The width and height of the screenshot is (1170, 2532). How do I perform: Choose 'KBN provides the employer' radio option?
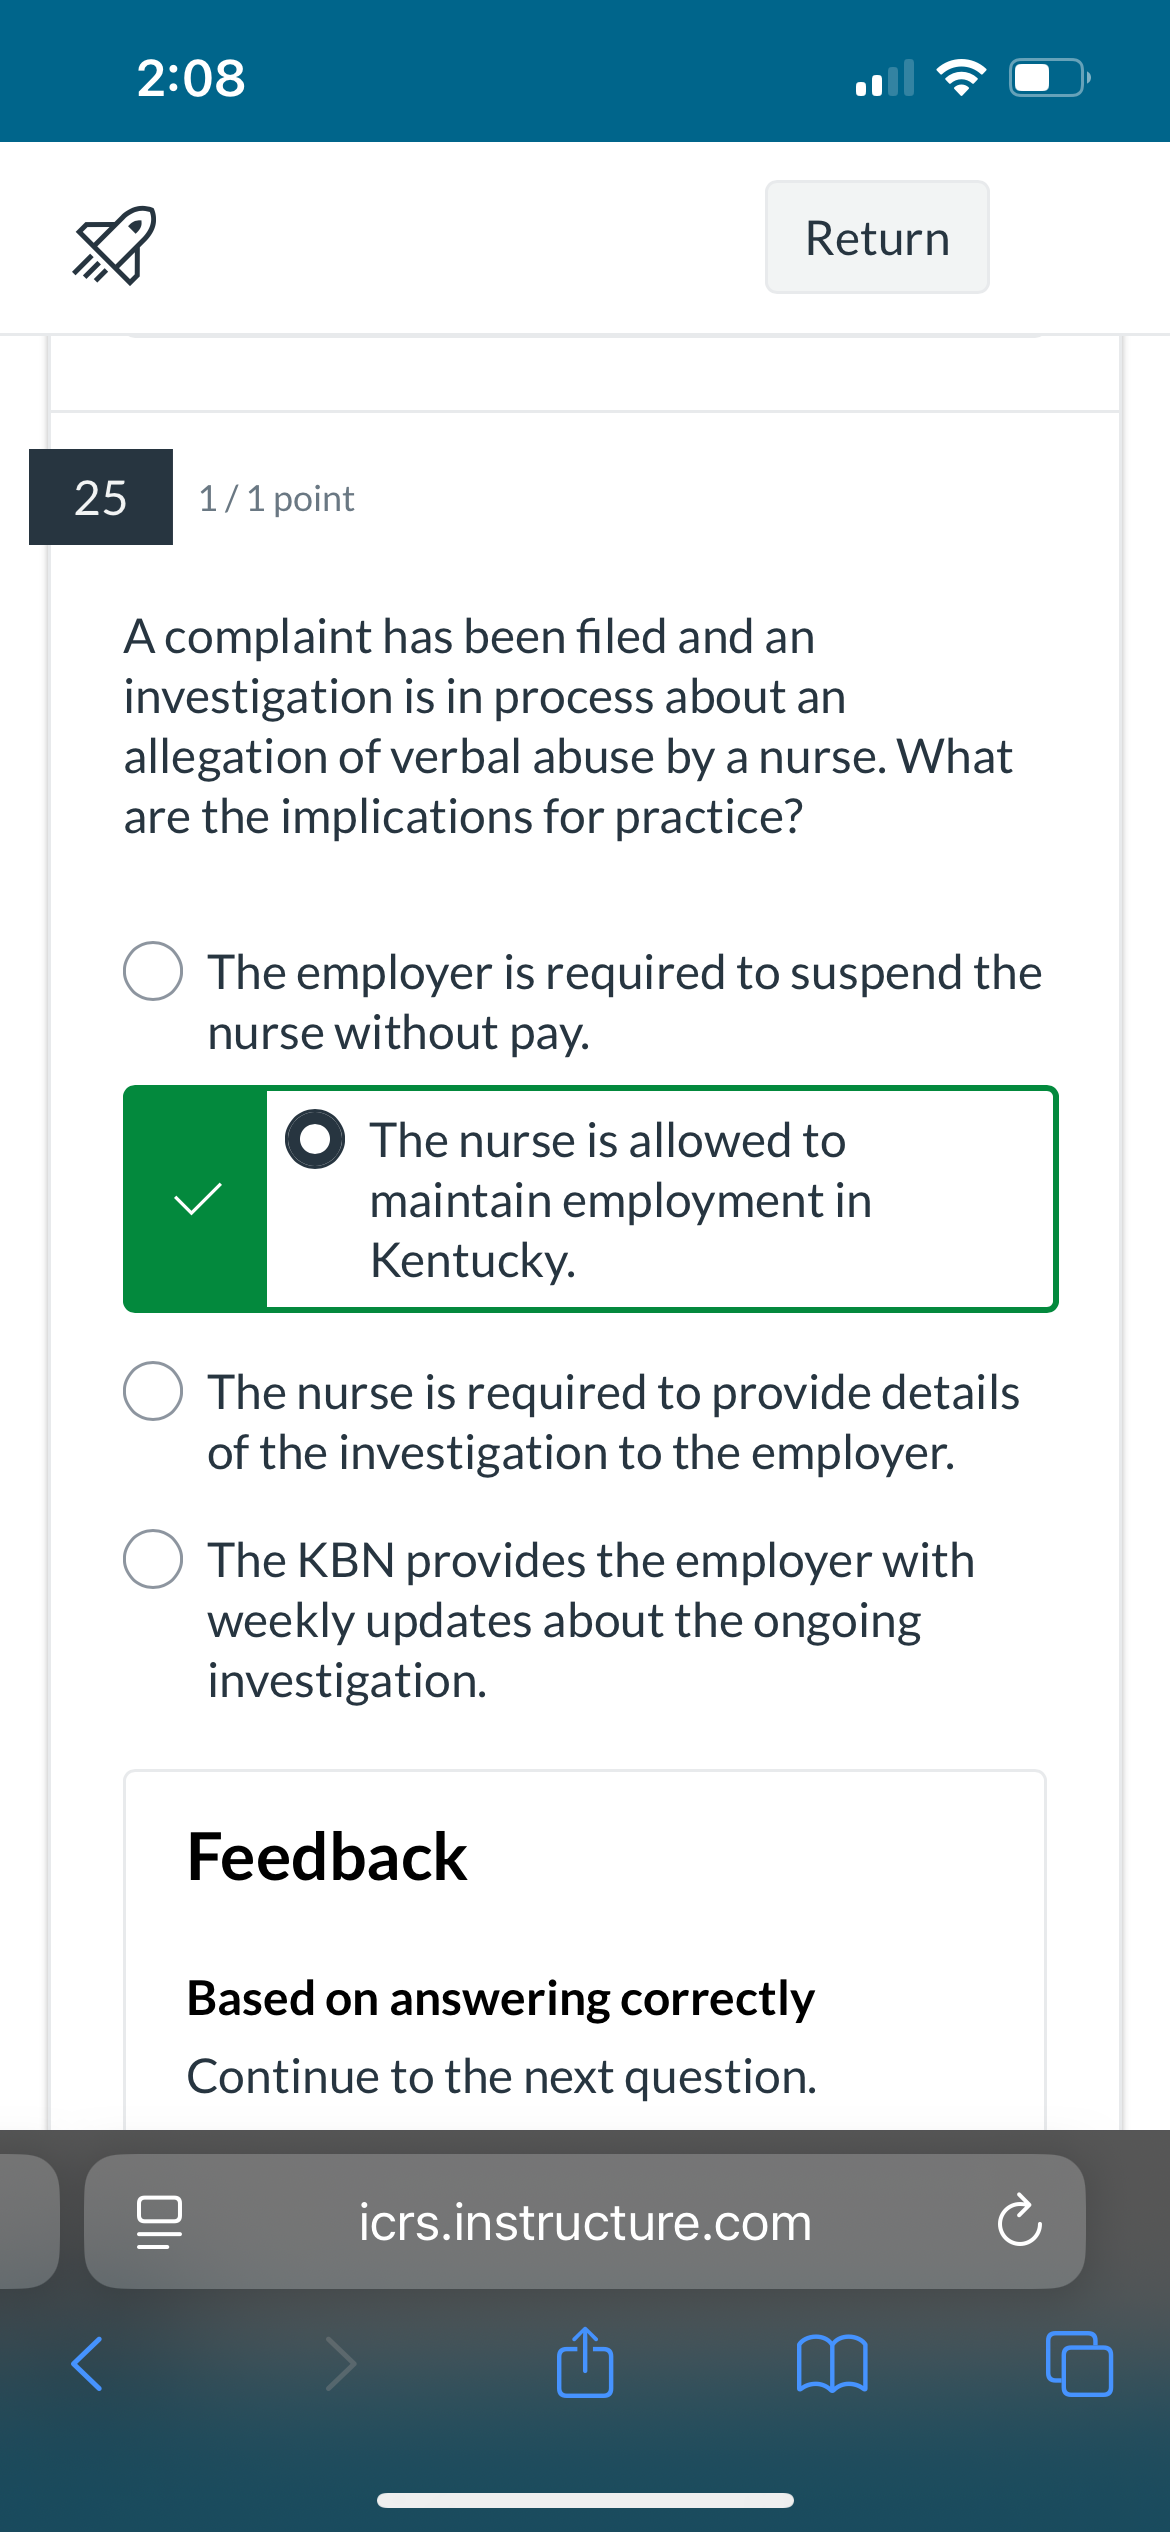pos(153,1558)
